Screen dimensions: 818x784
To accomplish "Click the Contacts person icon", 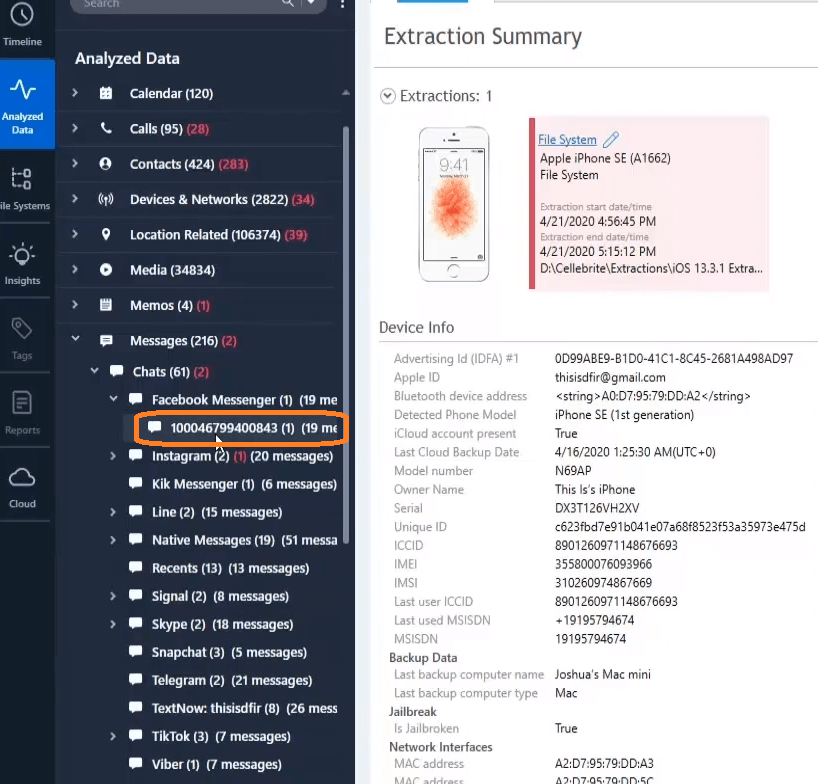I will point(105,164).
